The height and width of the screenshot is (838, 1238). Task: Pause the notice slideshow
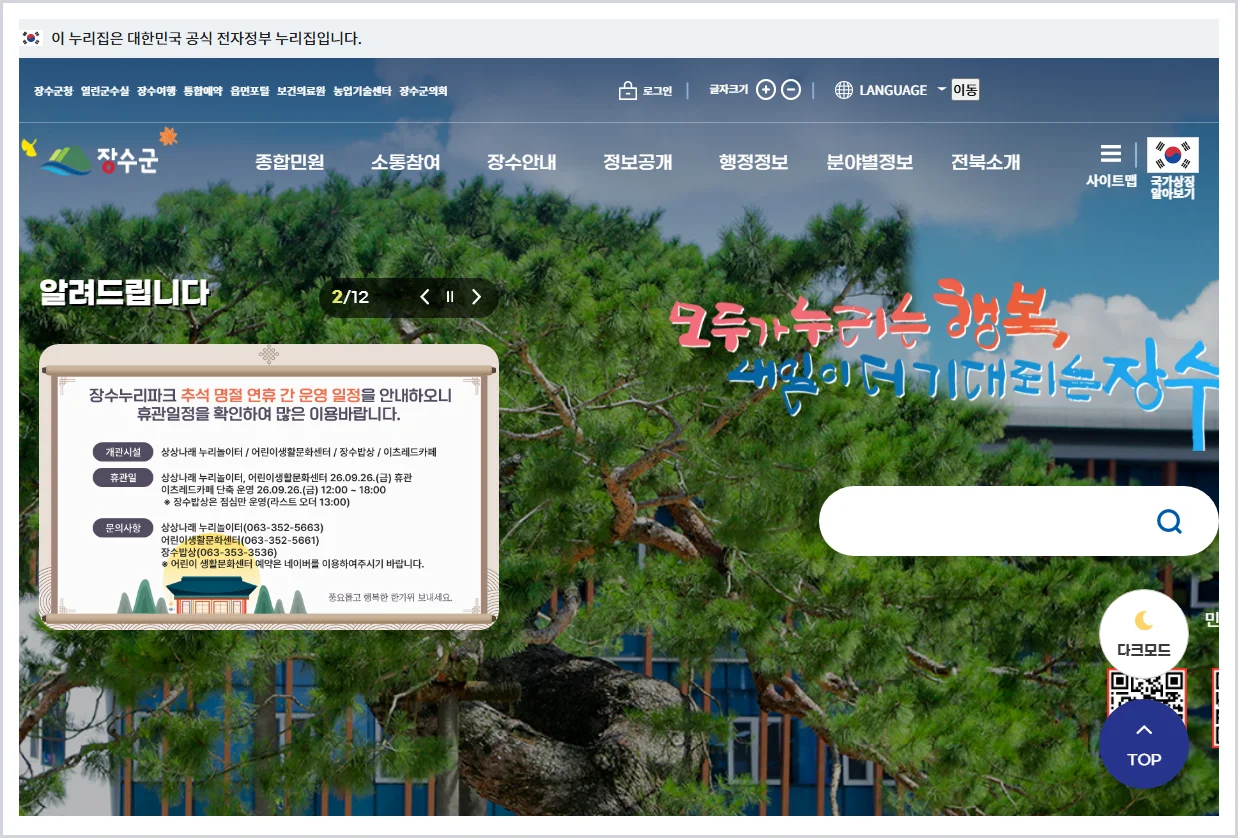coord(450,297)
